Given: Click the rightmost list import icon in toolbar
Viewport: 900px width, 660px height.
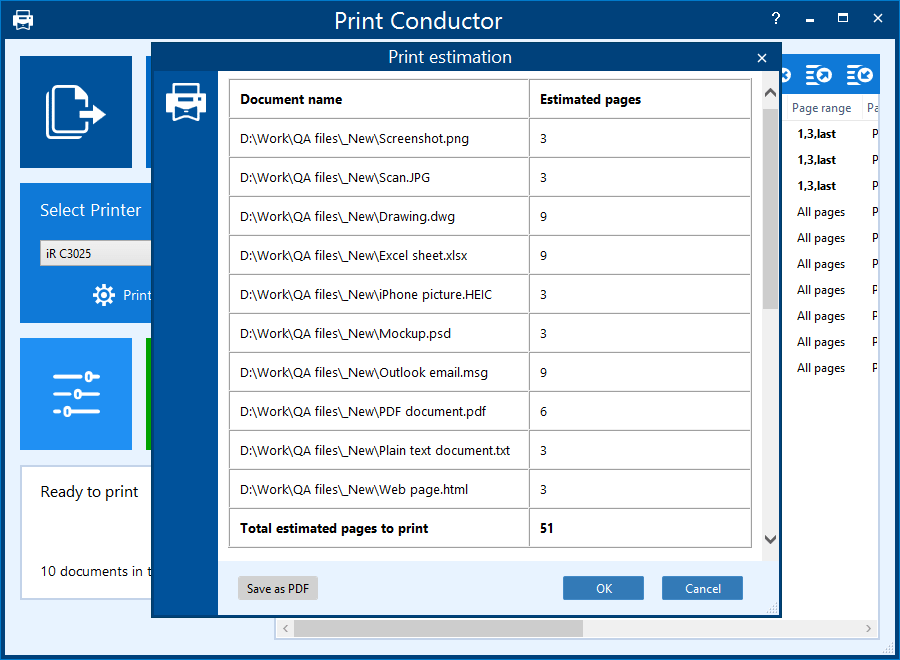Looking at the screenshot, I should pos(859,75).
